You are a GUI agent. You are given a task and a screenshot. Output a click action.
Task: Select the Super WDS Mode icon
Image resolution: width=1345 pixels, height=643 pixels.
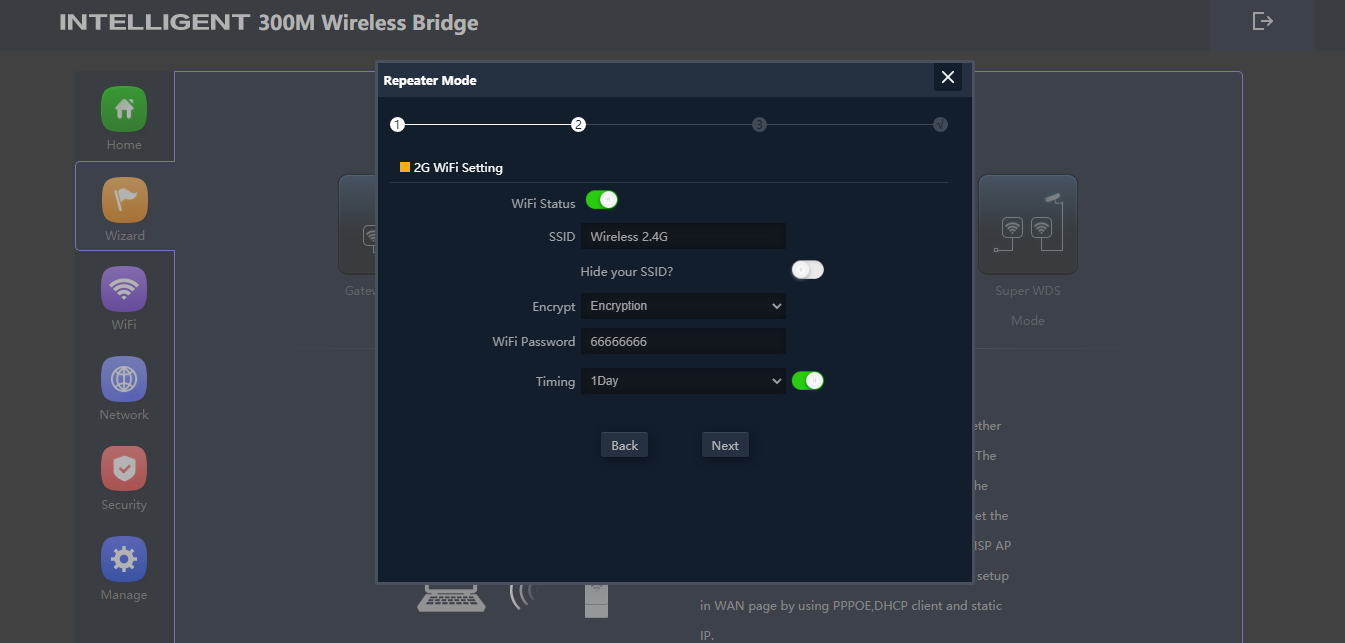1027,225
